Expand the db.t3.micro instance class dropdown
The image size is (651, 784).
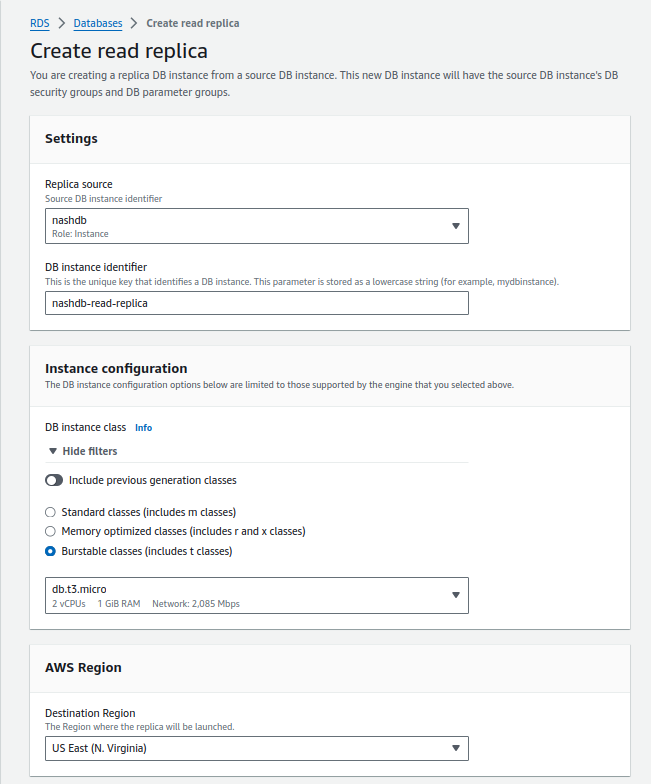257,595
